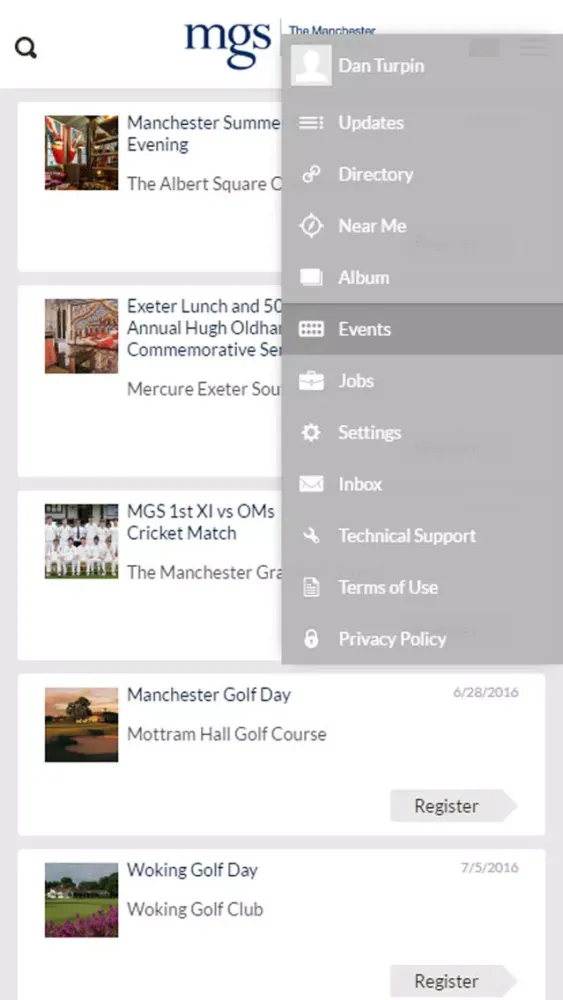
Task: Click Woking Golf Club venue text
Action: pos(195,909)
